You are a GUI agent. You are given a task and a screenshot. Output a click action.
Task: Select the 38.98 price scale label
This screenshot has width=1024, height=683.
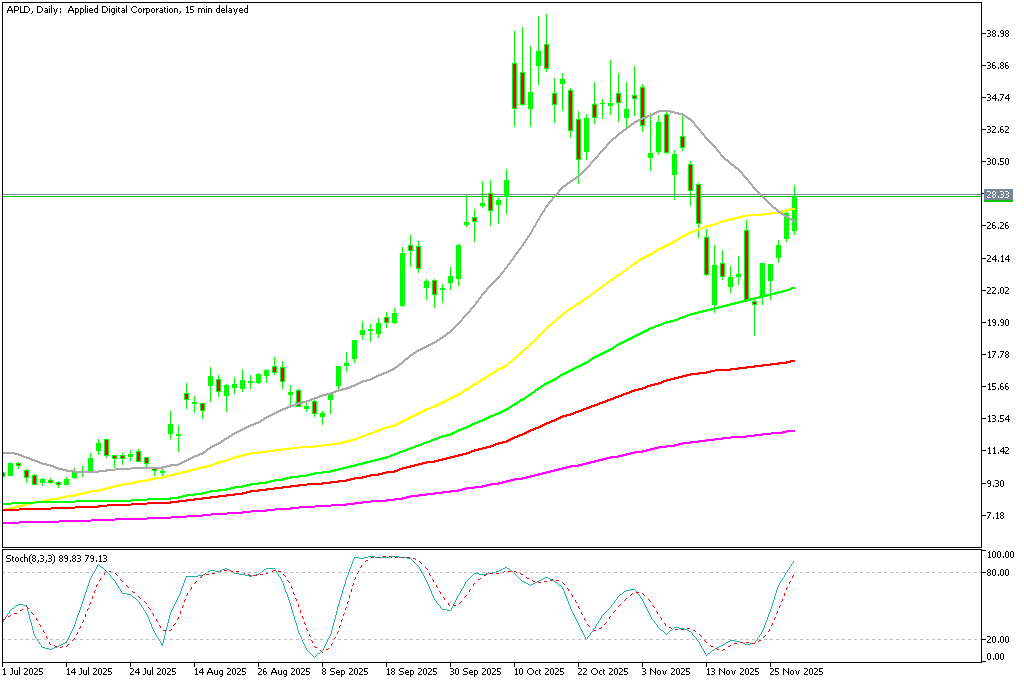pos(996,32)
